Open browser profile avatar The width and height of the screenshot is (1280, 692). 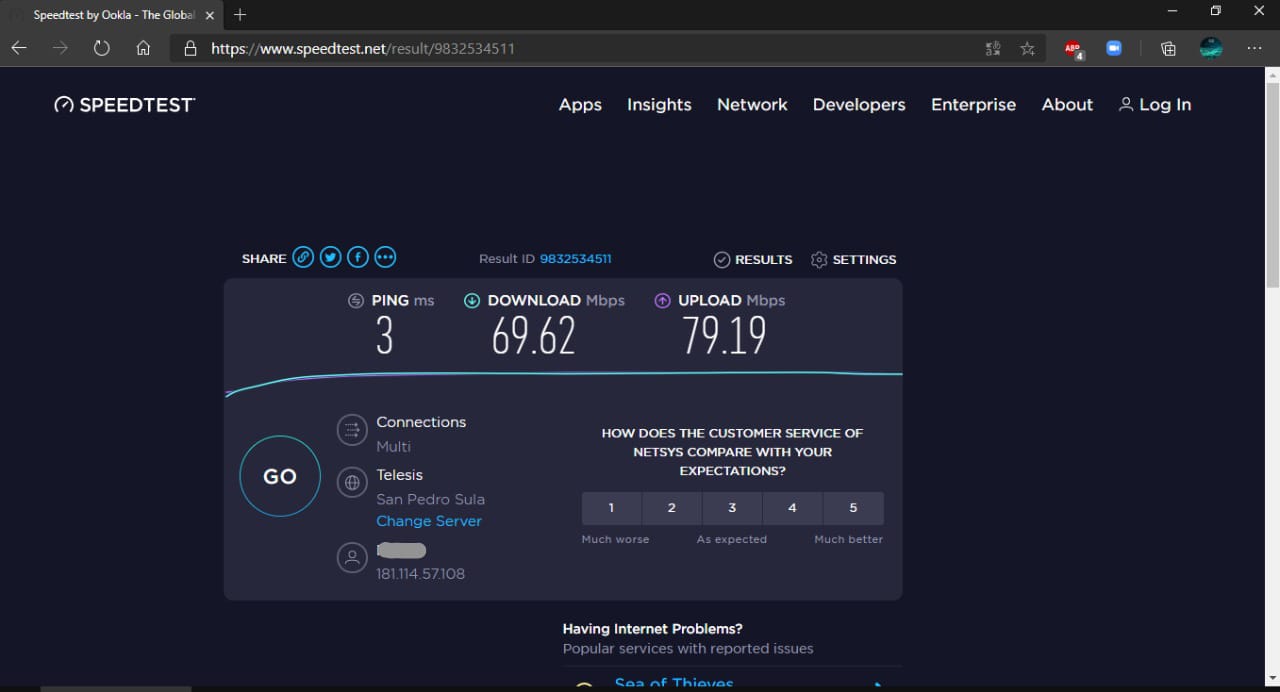1211,48
